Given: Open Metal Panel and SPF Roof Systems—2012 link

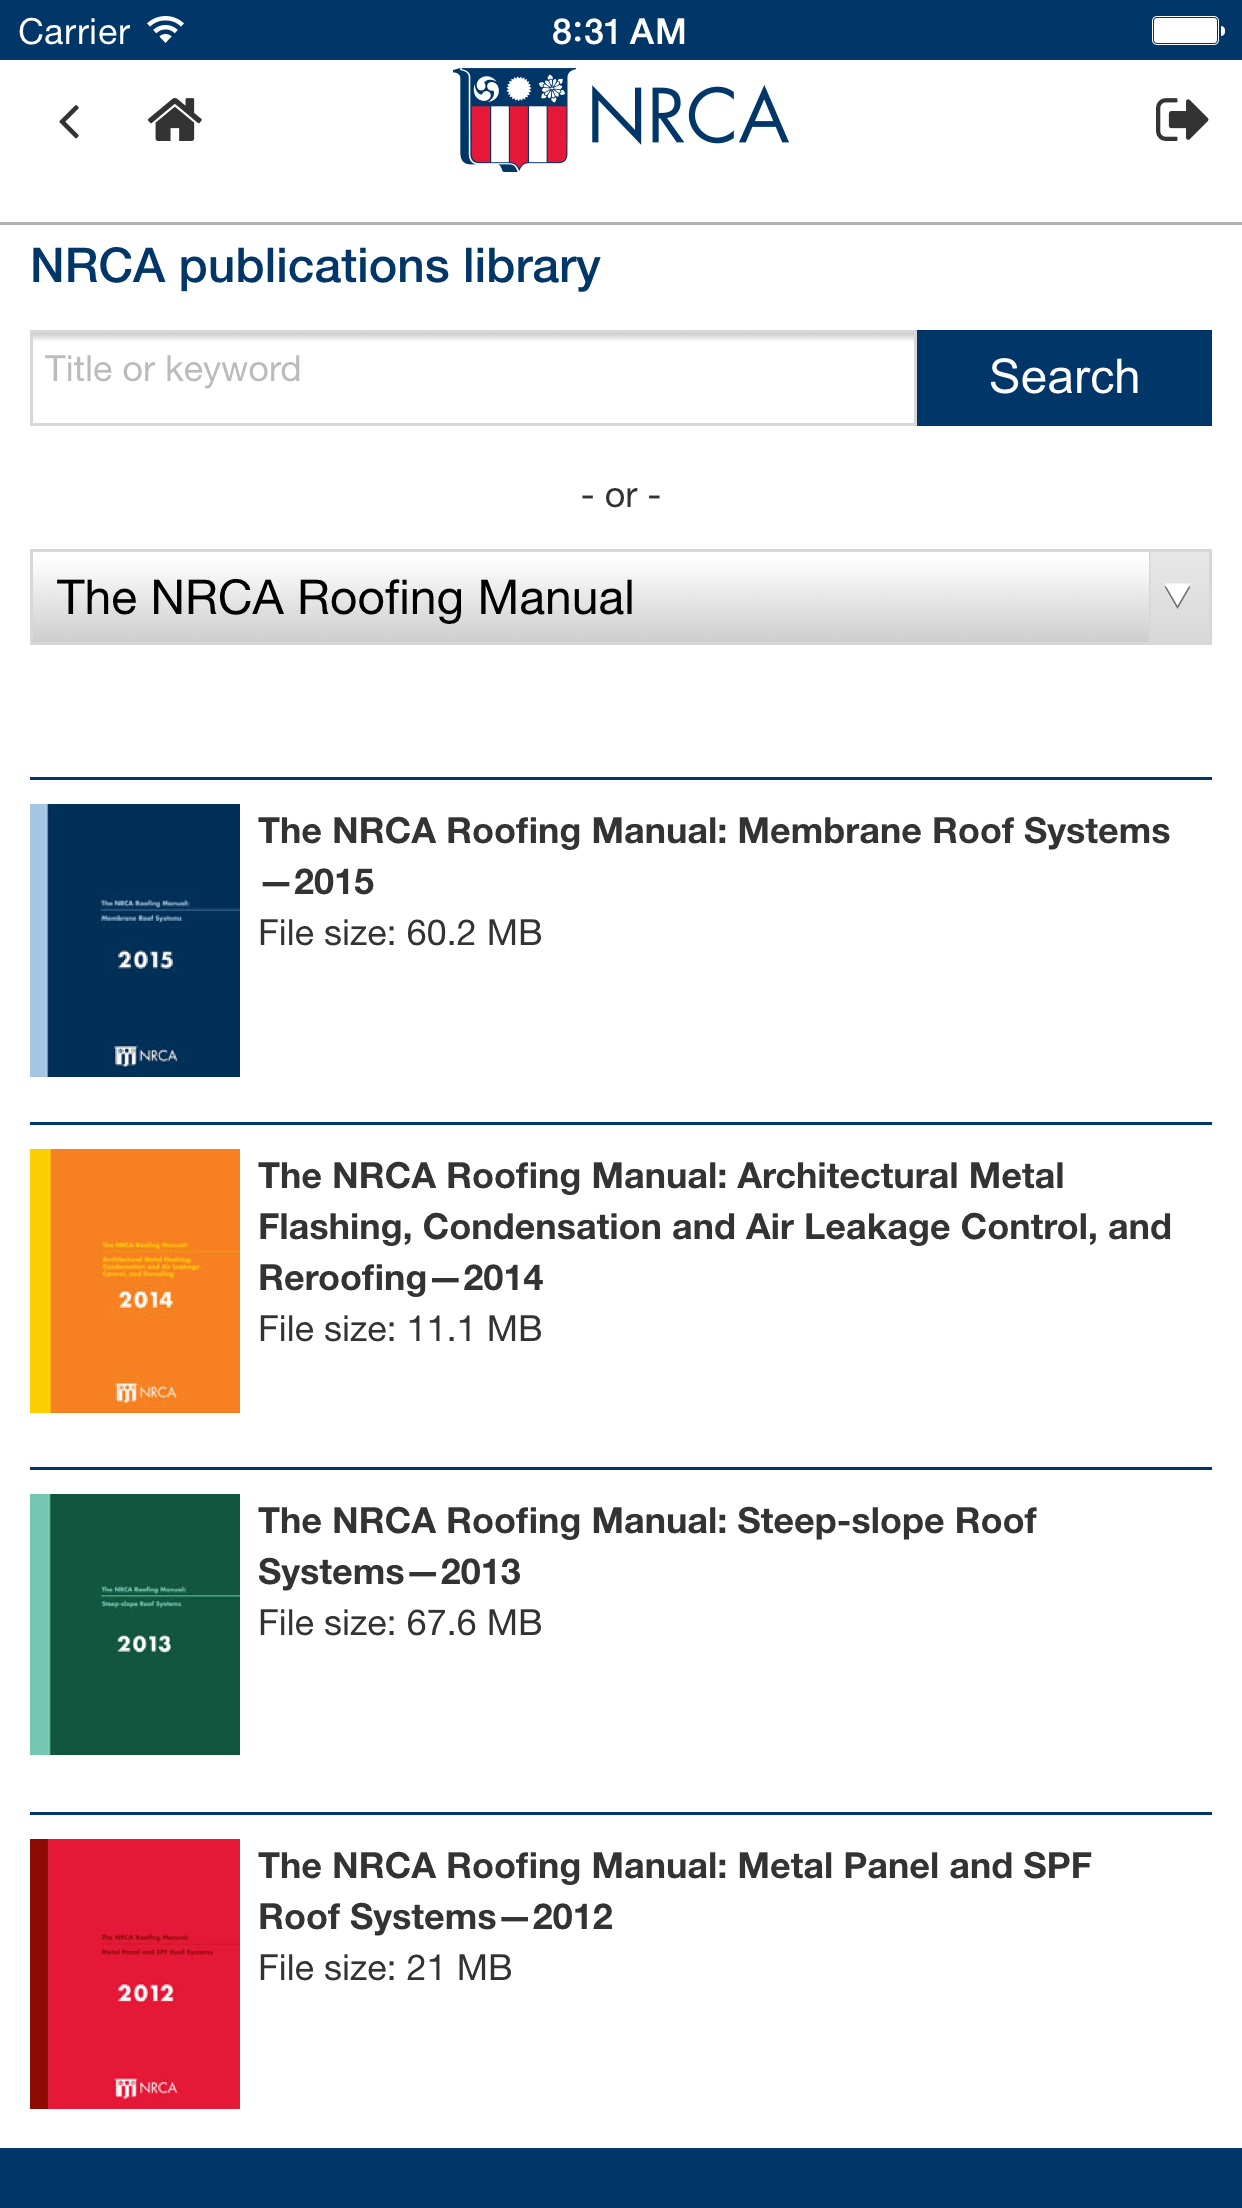Looking at the screenshot, I should (675, 1891).
